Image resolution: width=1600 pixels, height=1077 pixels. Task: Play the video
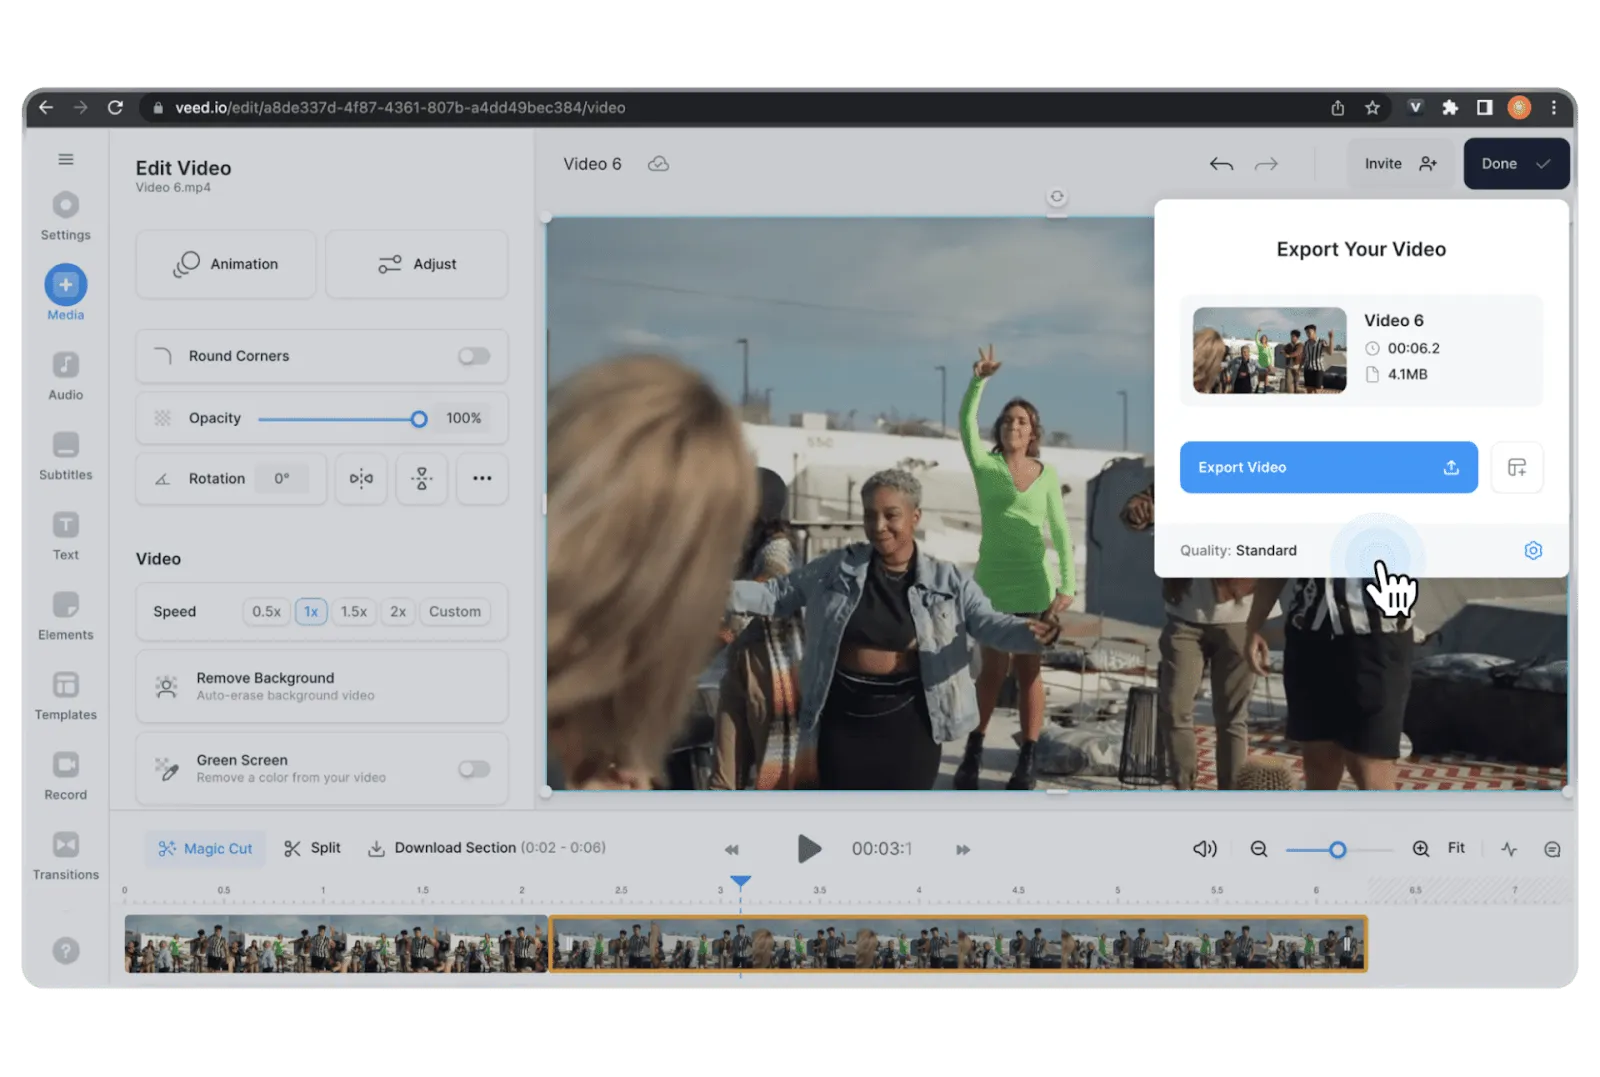809,849
